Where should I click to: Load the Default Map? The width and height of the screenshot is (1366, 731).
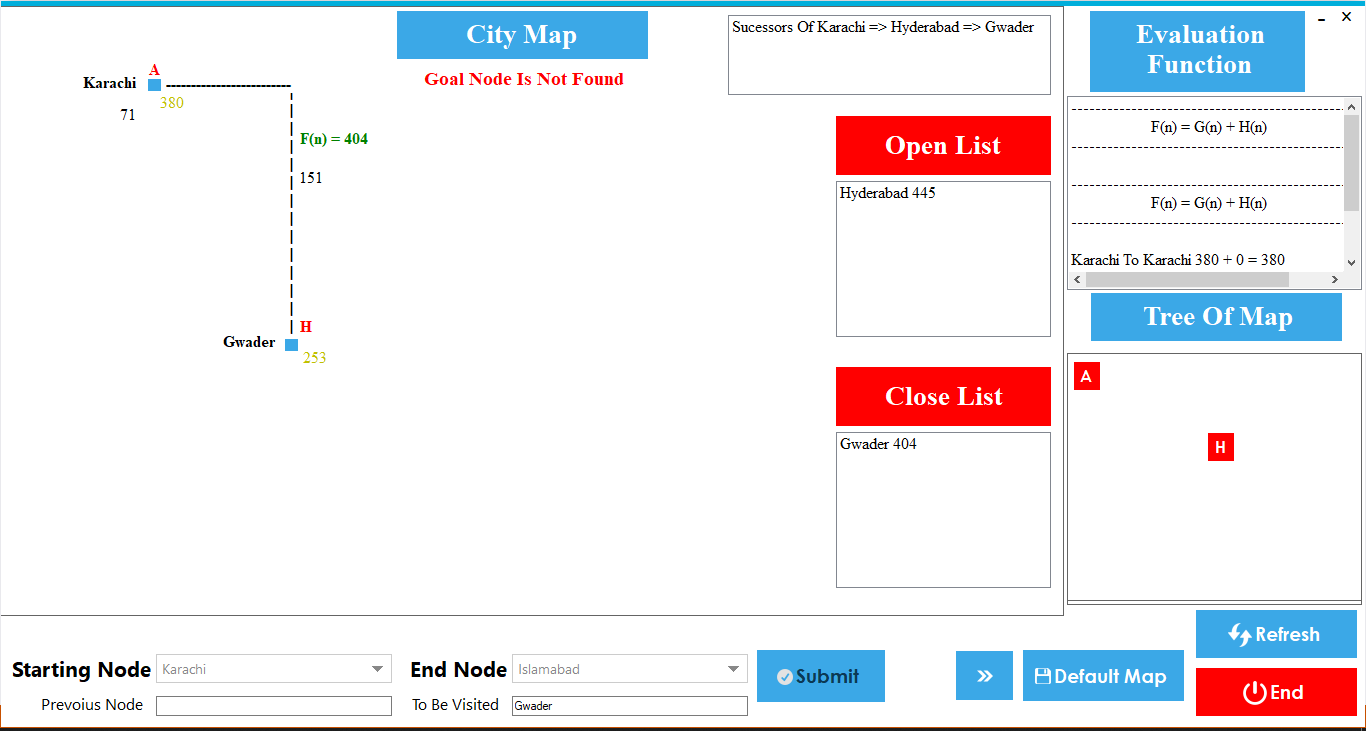click(x=1103, y=676)
